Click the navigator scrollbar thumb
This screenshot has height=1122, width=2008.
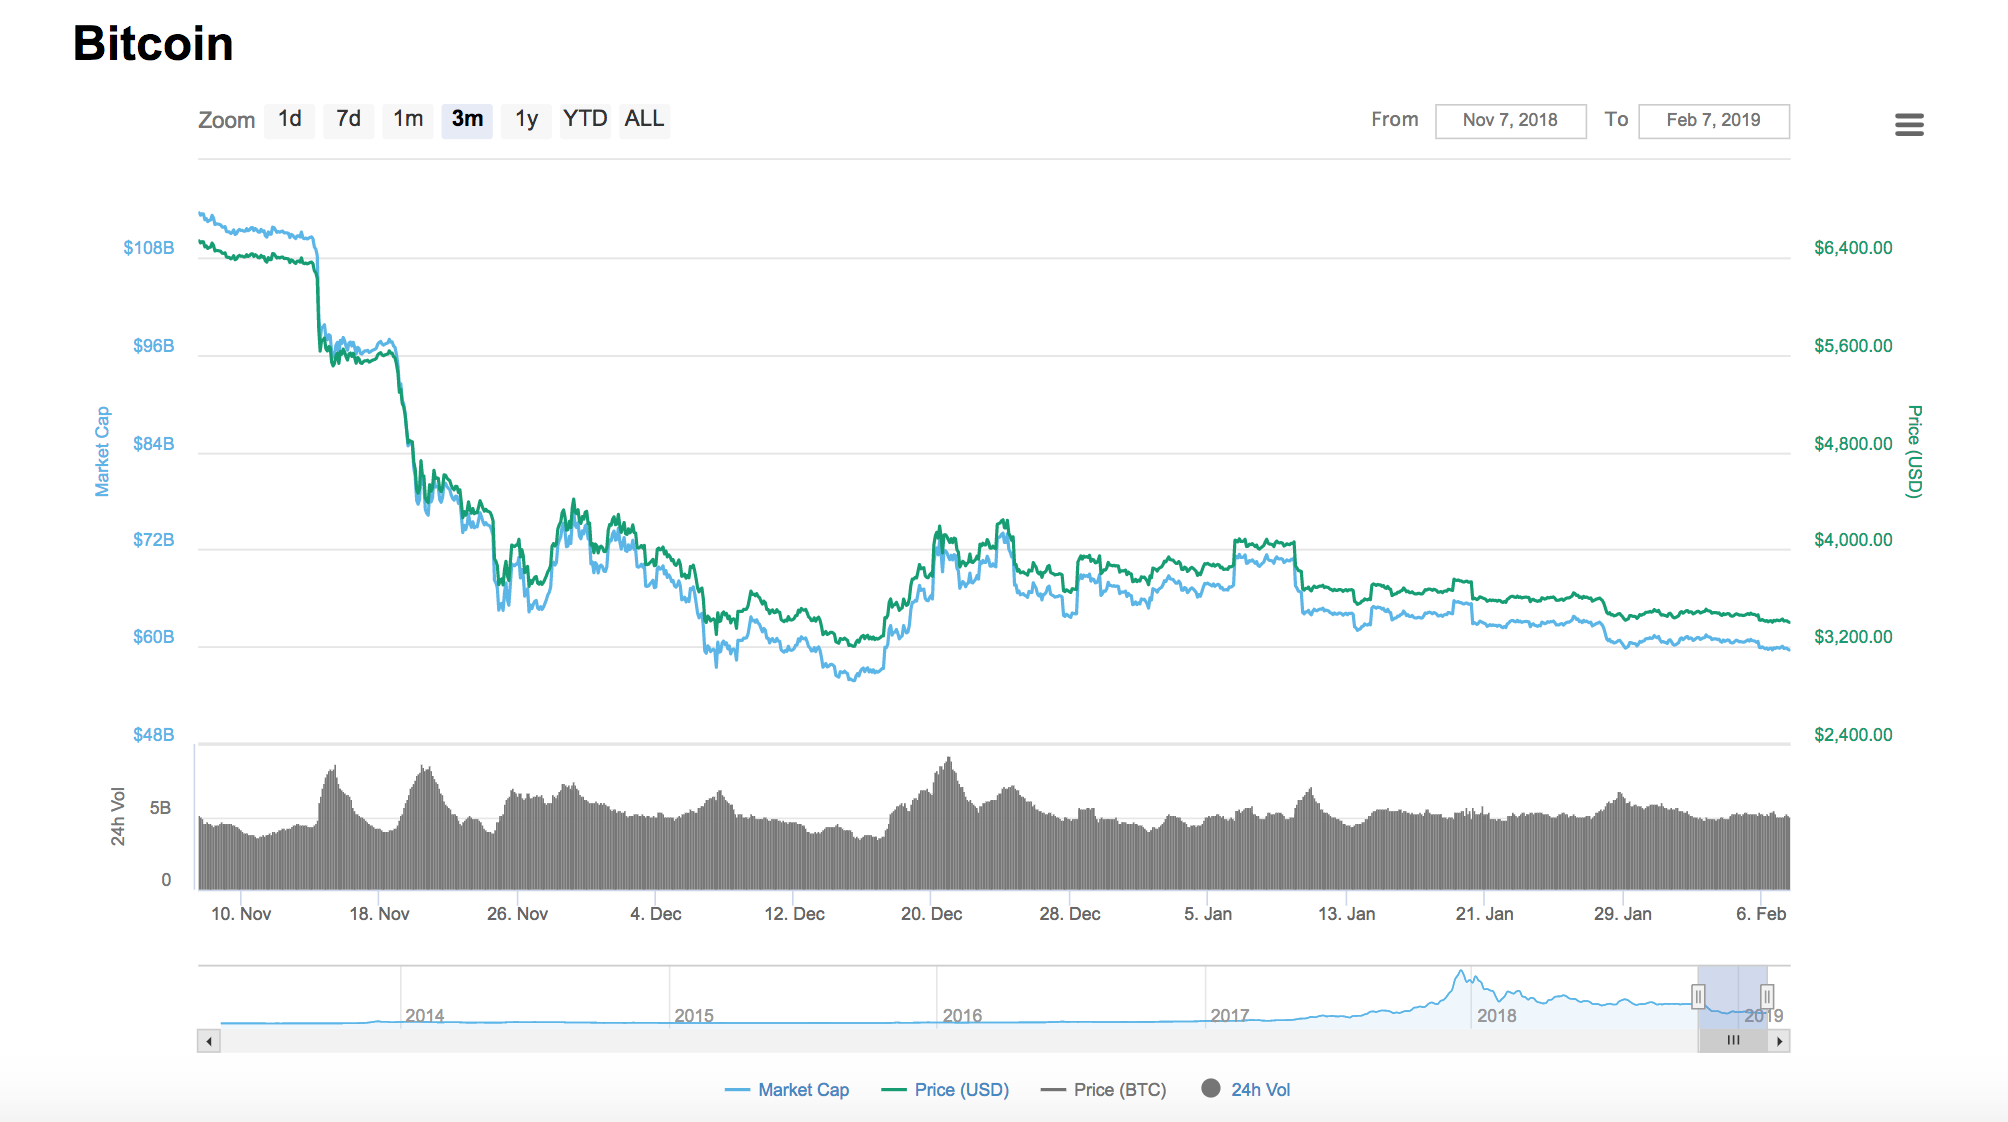point(1733,1041)
